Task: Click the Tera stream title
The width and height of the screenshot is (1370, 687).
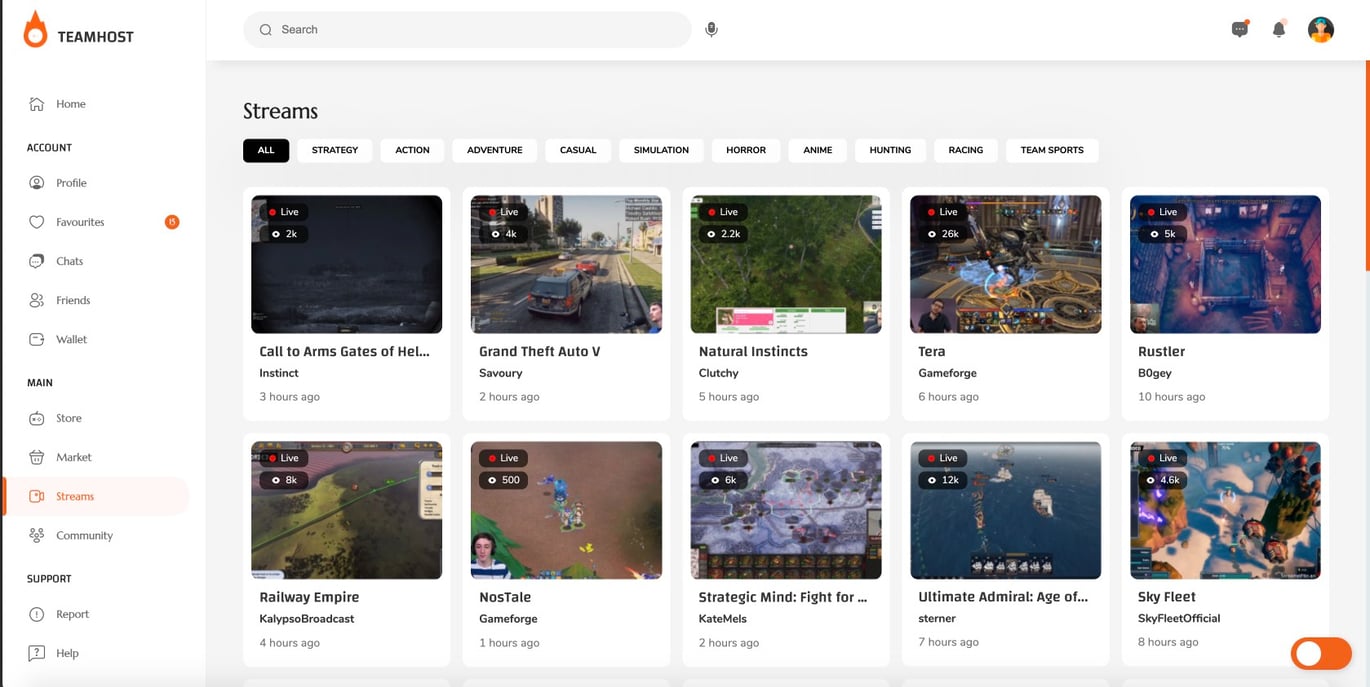Action: coord(932,351)
